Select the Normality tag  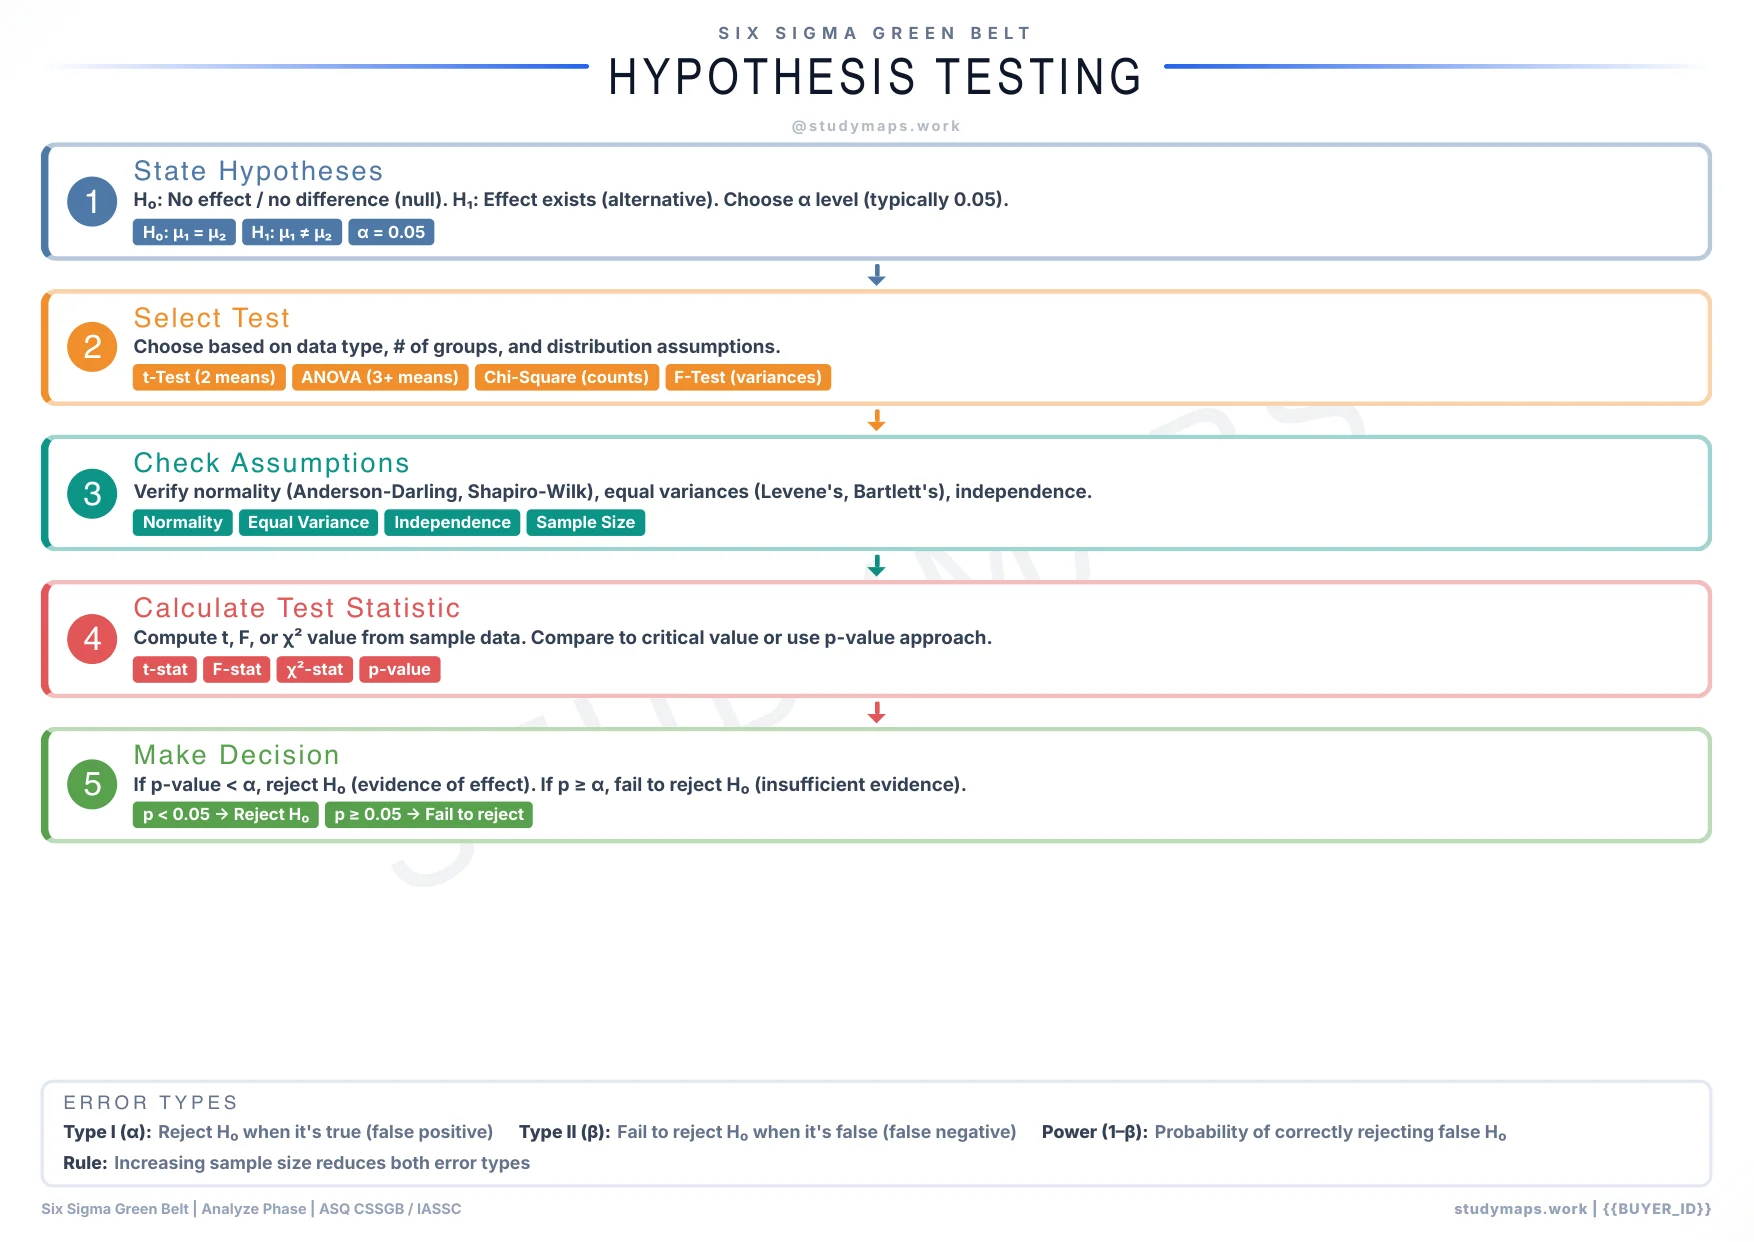click(182, 522)
